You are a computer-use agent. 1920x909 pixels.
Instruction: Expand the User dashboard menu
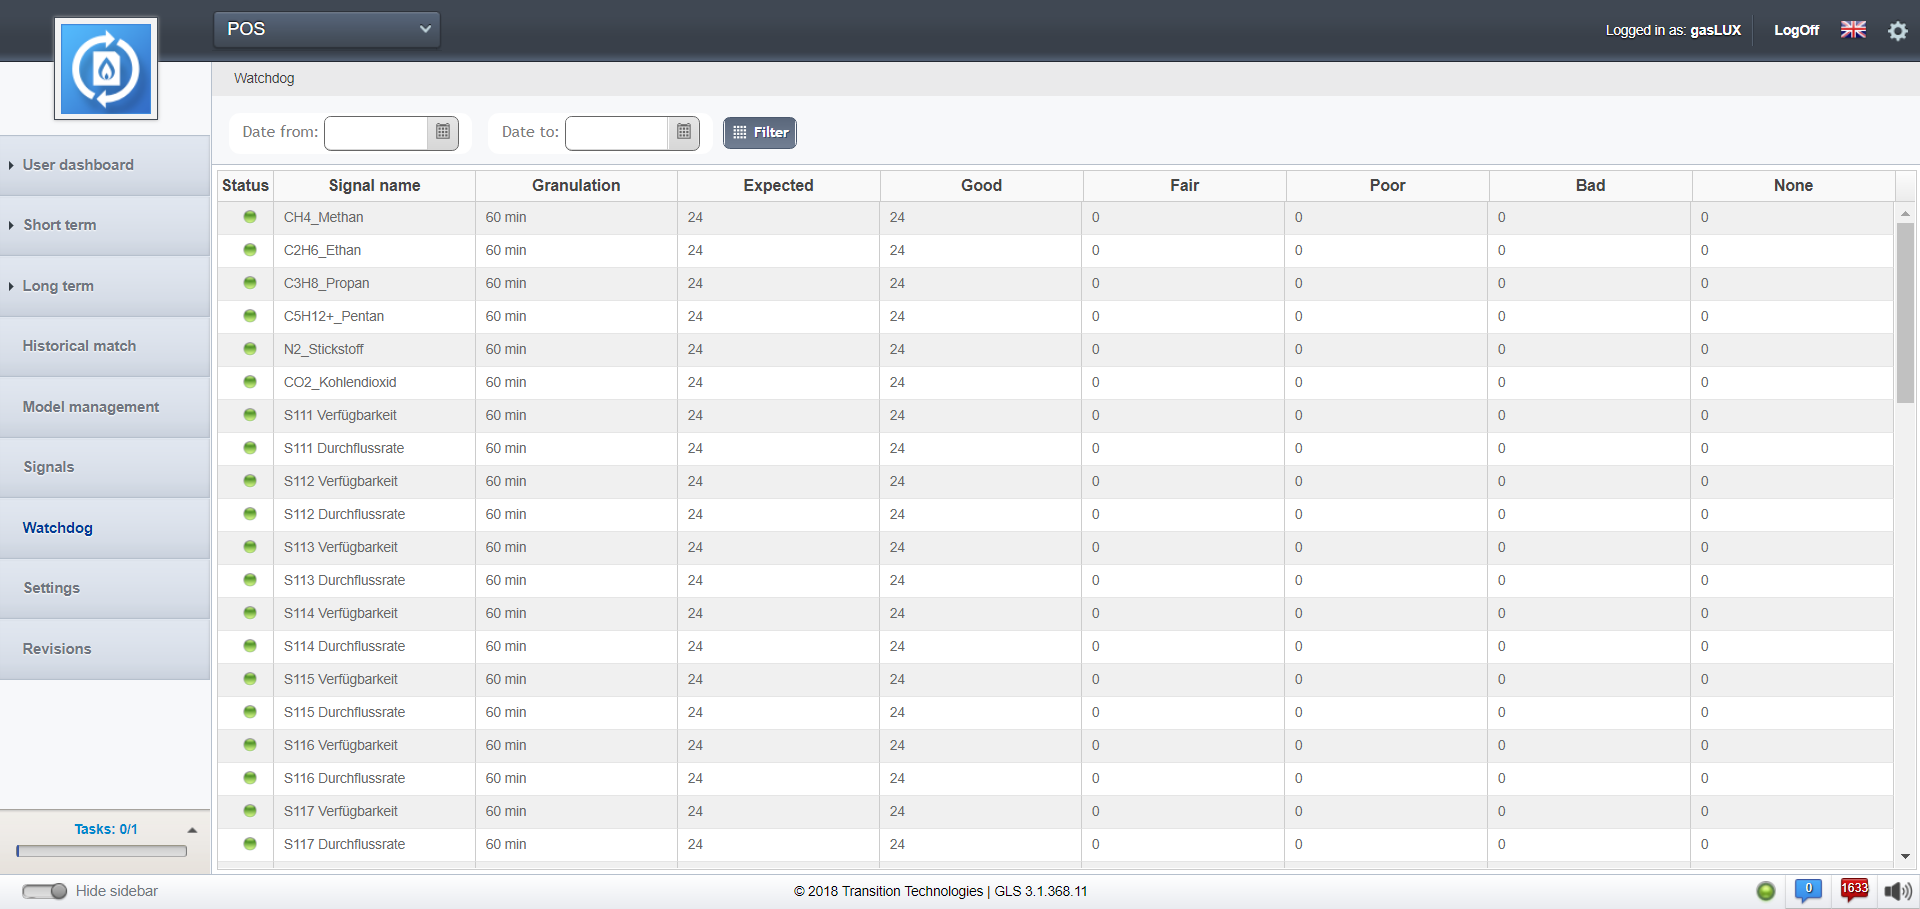[78, 165]
